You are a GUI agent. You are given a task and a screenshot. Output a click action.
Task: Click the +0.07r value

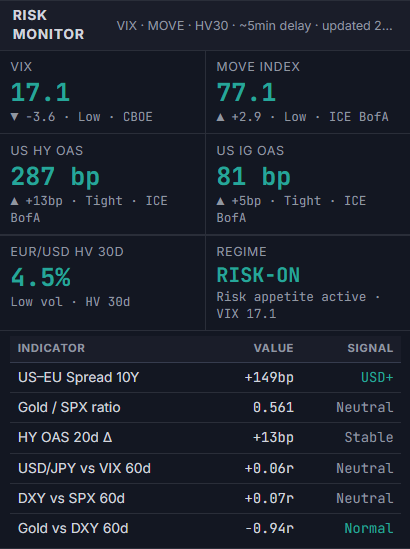coord(269,499)
